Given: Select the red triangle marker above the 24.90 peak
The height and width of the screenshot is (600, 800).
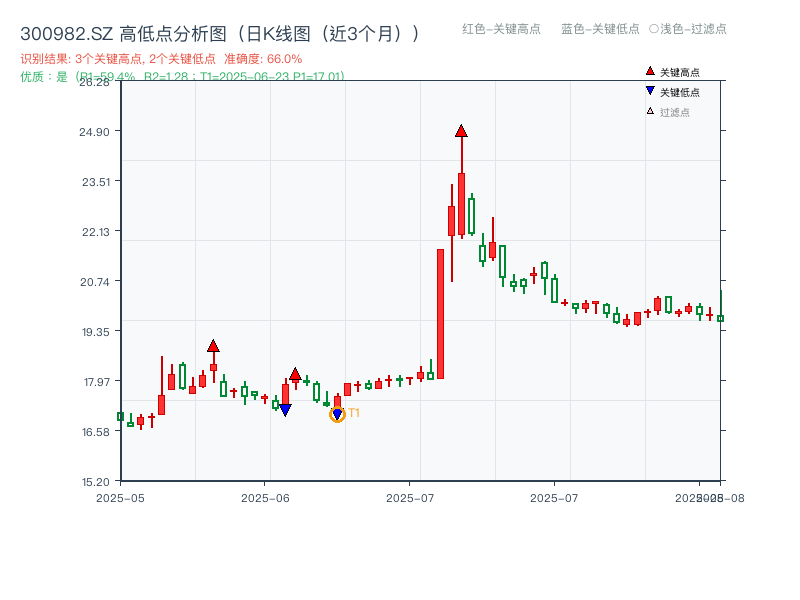Looking at the screenshot, I should click(x=460, y=130).
